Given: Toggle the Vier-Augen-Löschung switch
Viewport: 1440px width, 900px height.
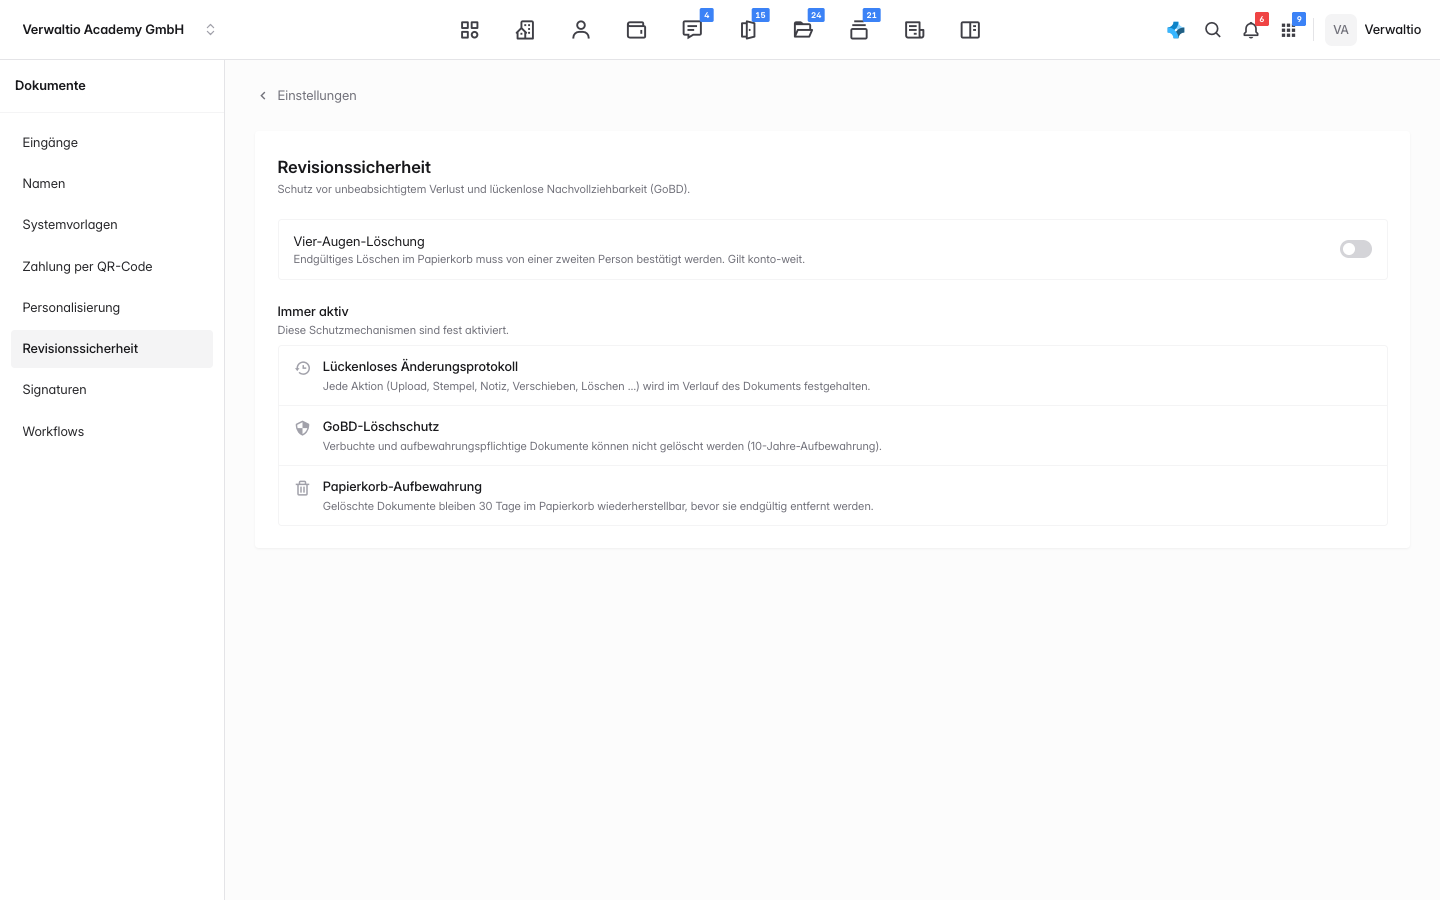Looking at the screenshot, I should point(1356,249).
